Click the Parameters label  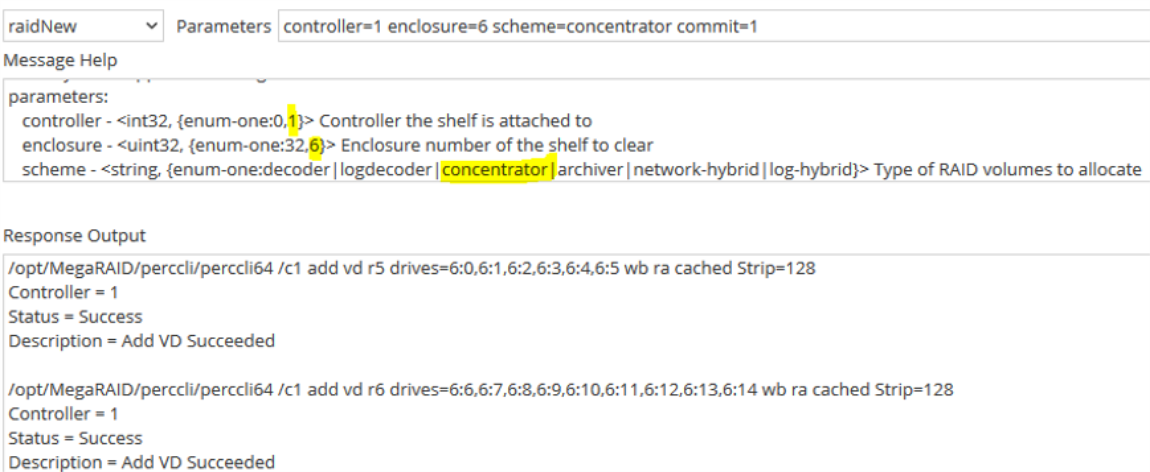click(224, 26)
